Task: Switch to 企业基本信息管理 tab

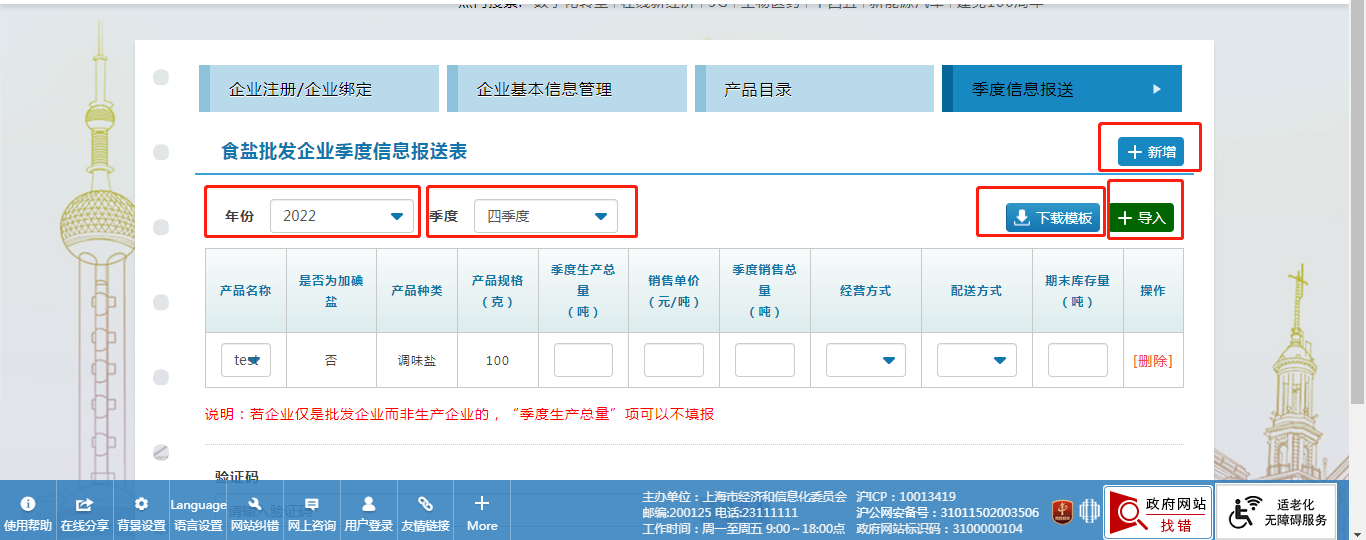Action: (566, 89)
